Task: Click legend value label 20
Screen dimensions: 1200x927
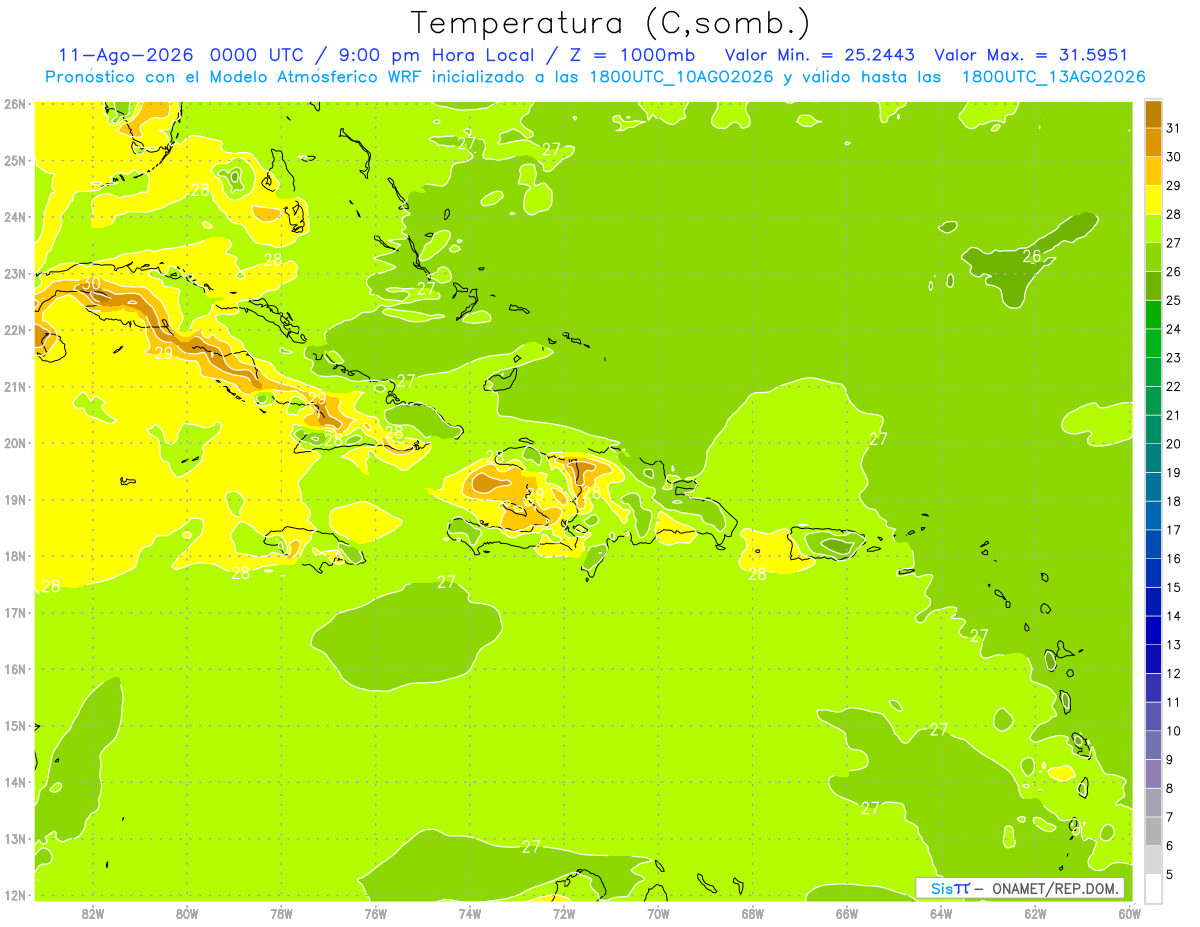Action: (1173, 444)
